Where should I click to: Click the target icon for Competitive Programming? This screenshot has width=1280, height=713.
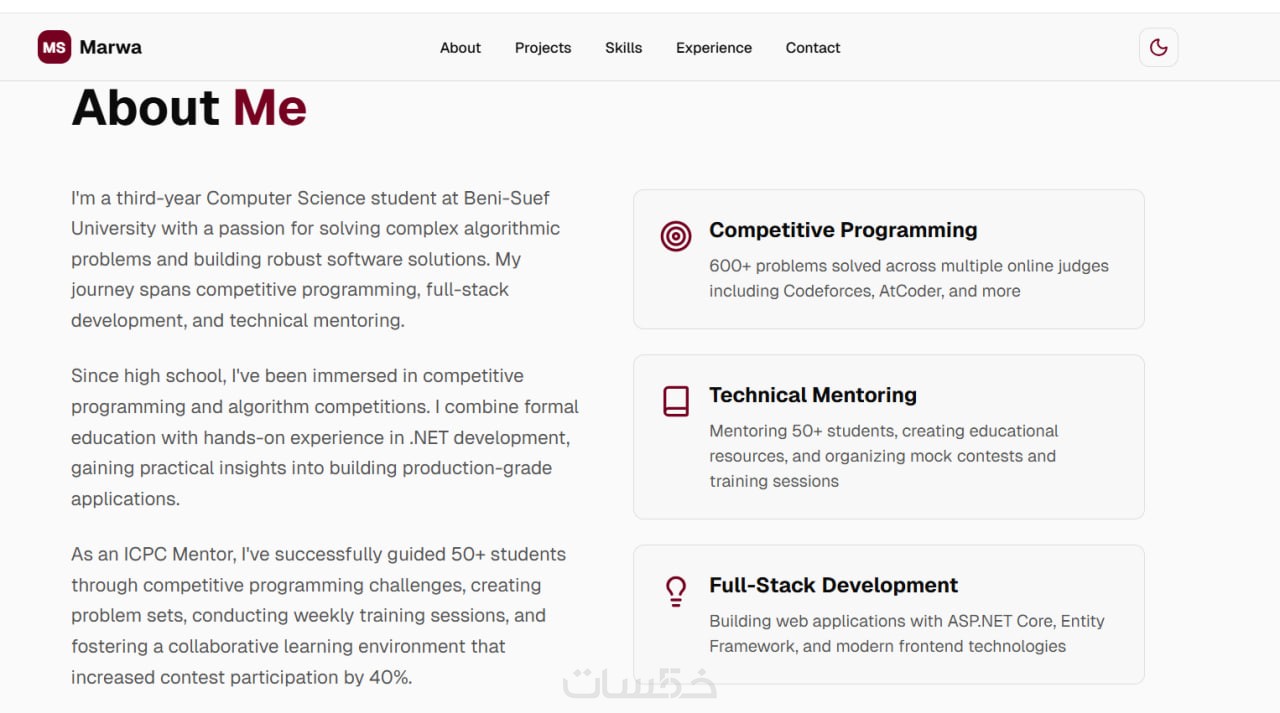pyautogui.click(x=676, y=236)
